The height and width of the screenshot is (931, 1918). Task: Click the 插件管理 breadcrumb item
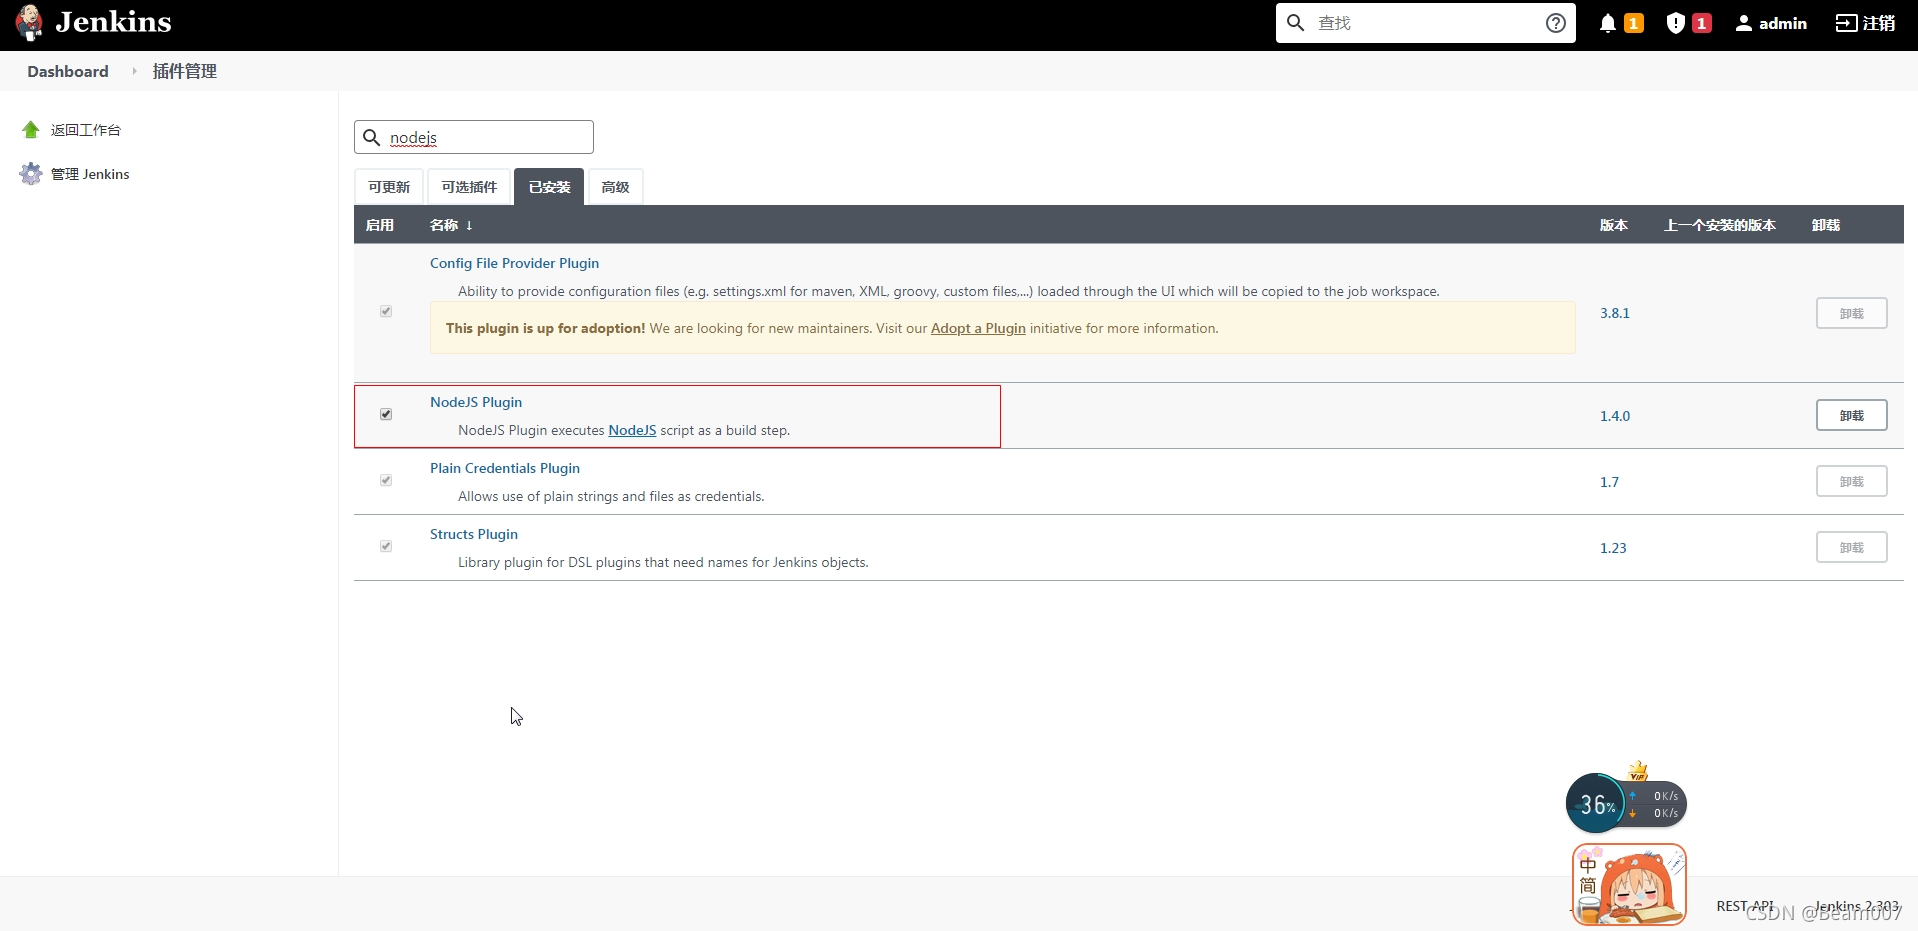[184, 71]
